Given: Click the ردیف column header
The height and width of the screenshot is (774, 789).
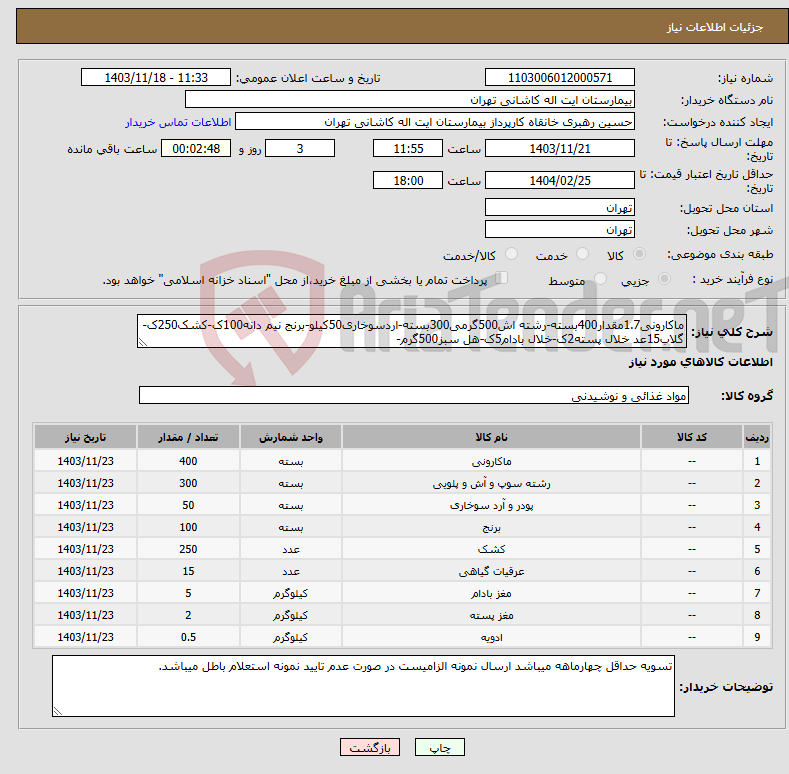Looking at the screenshot, I should tap(757, 437).
